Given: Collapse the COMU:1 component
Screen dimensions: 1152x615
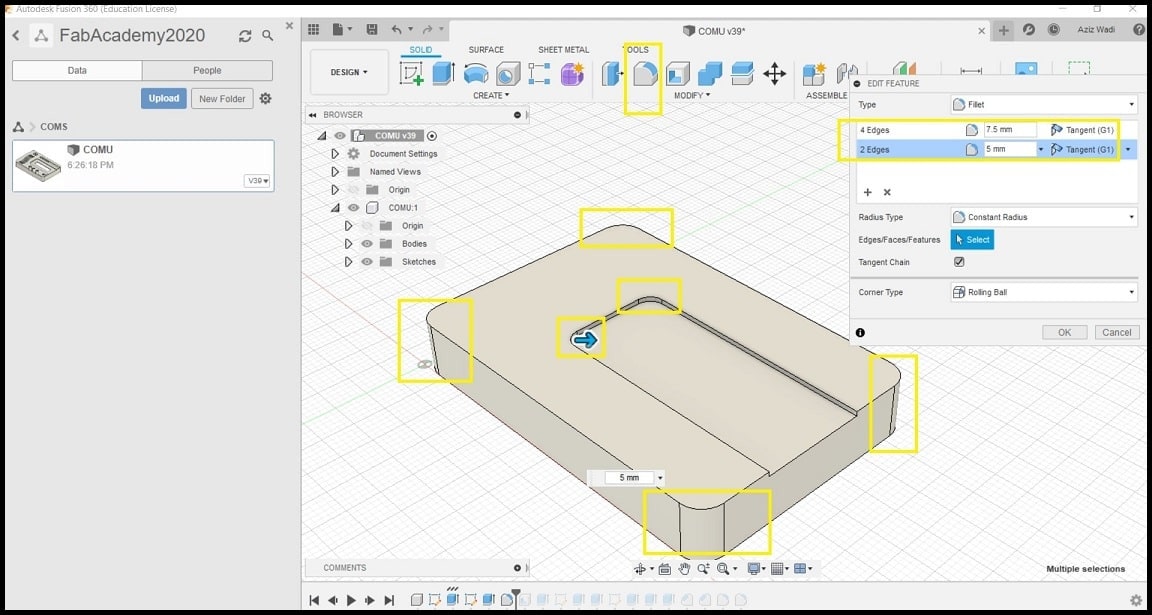Looking at the screenshot, I should pyautogui.click(x=335, y=208).
